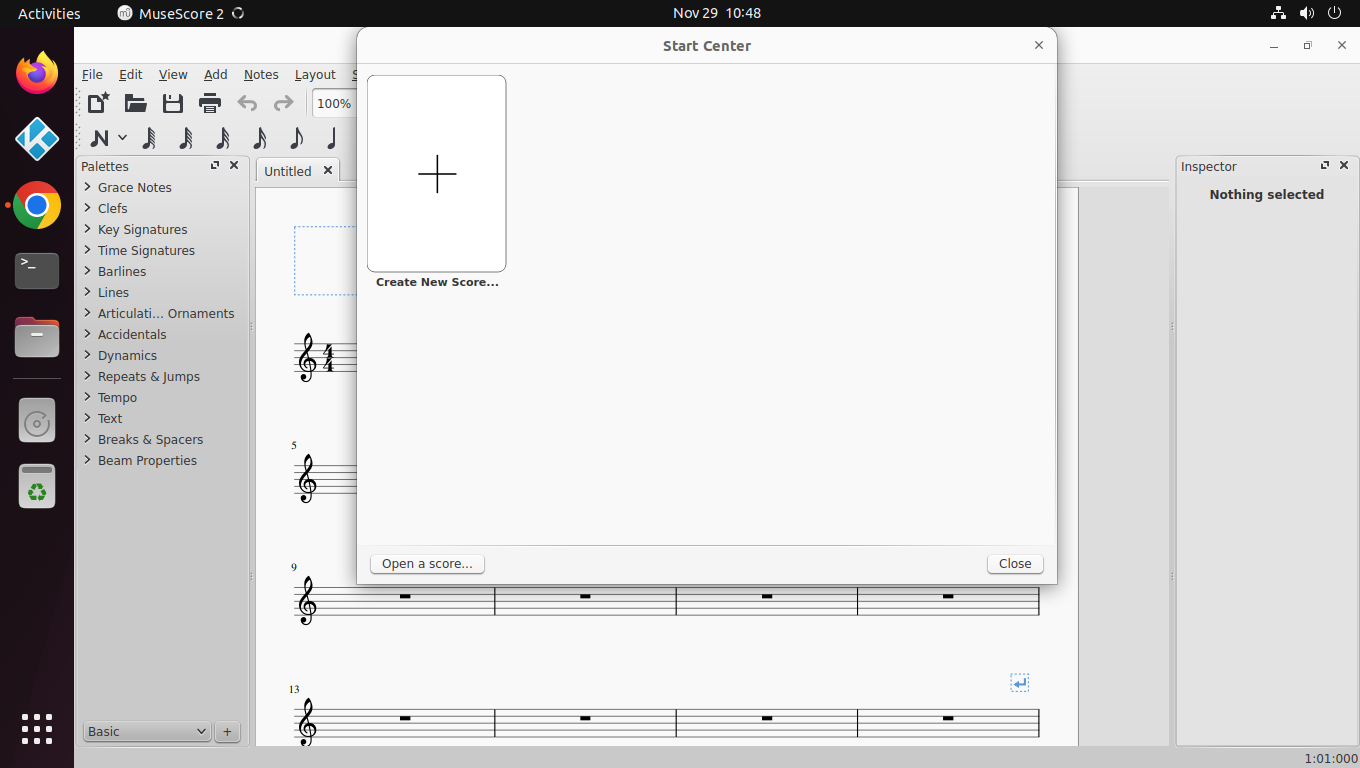Open the Basic palette dropdown
The width and height of the screenshot is (1360, 768).
[146, 731]
